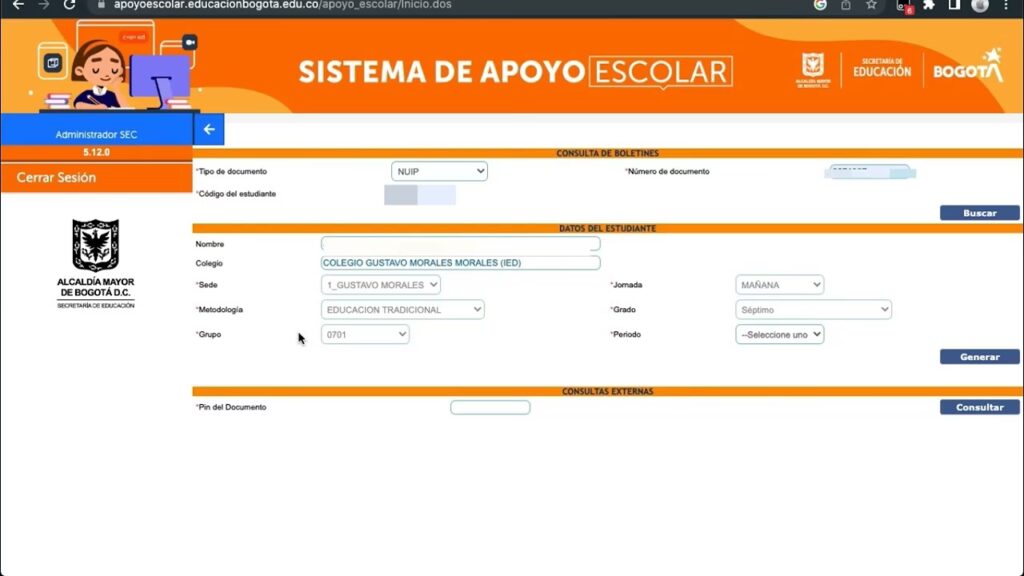The image size is (1024, 576).
Task: Click the Pin del Documento input field
Action: (490, 407)
